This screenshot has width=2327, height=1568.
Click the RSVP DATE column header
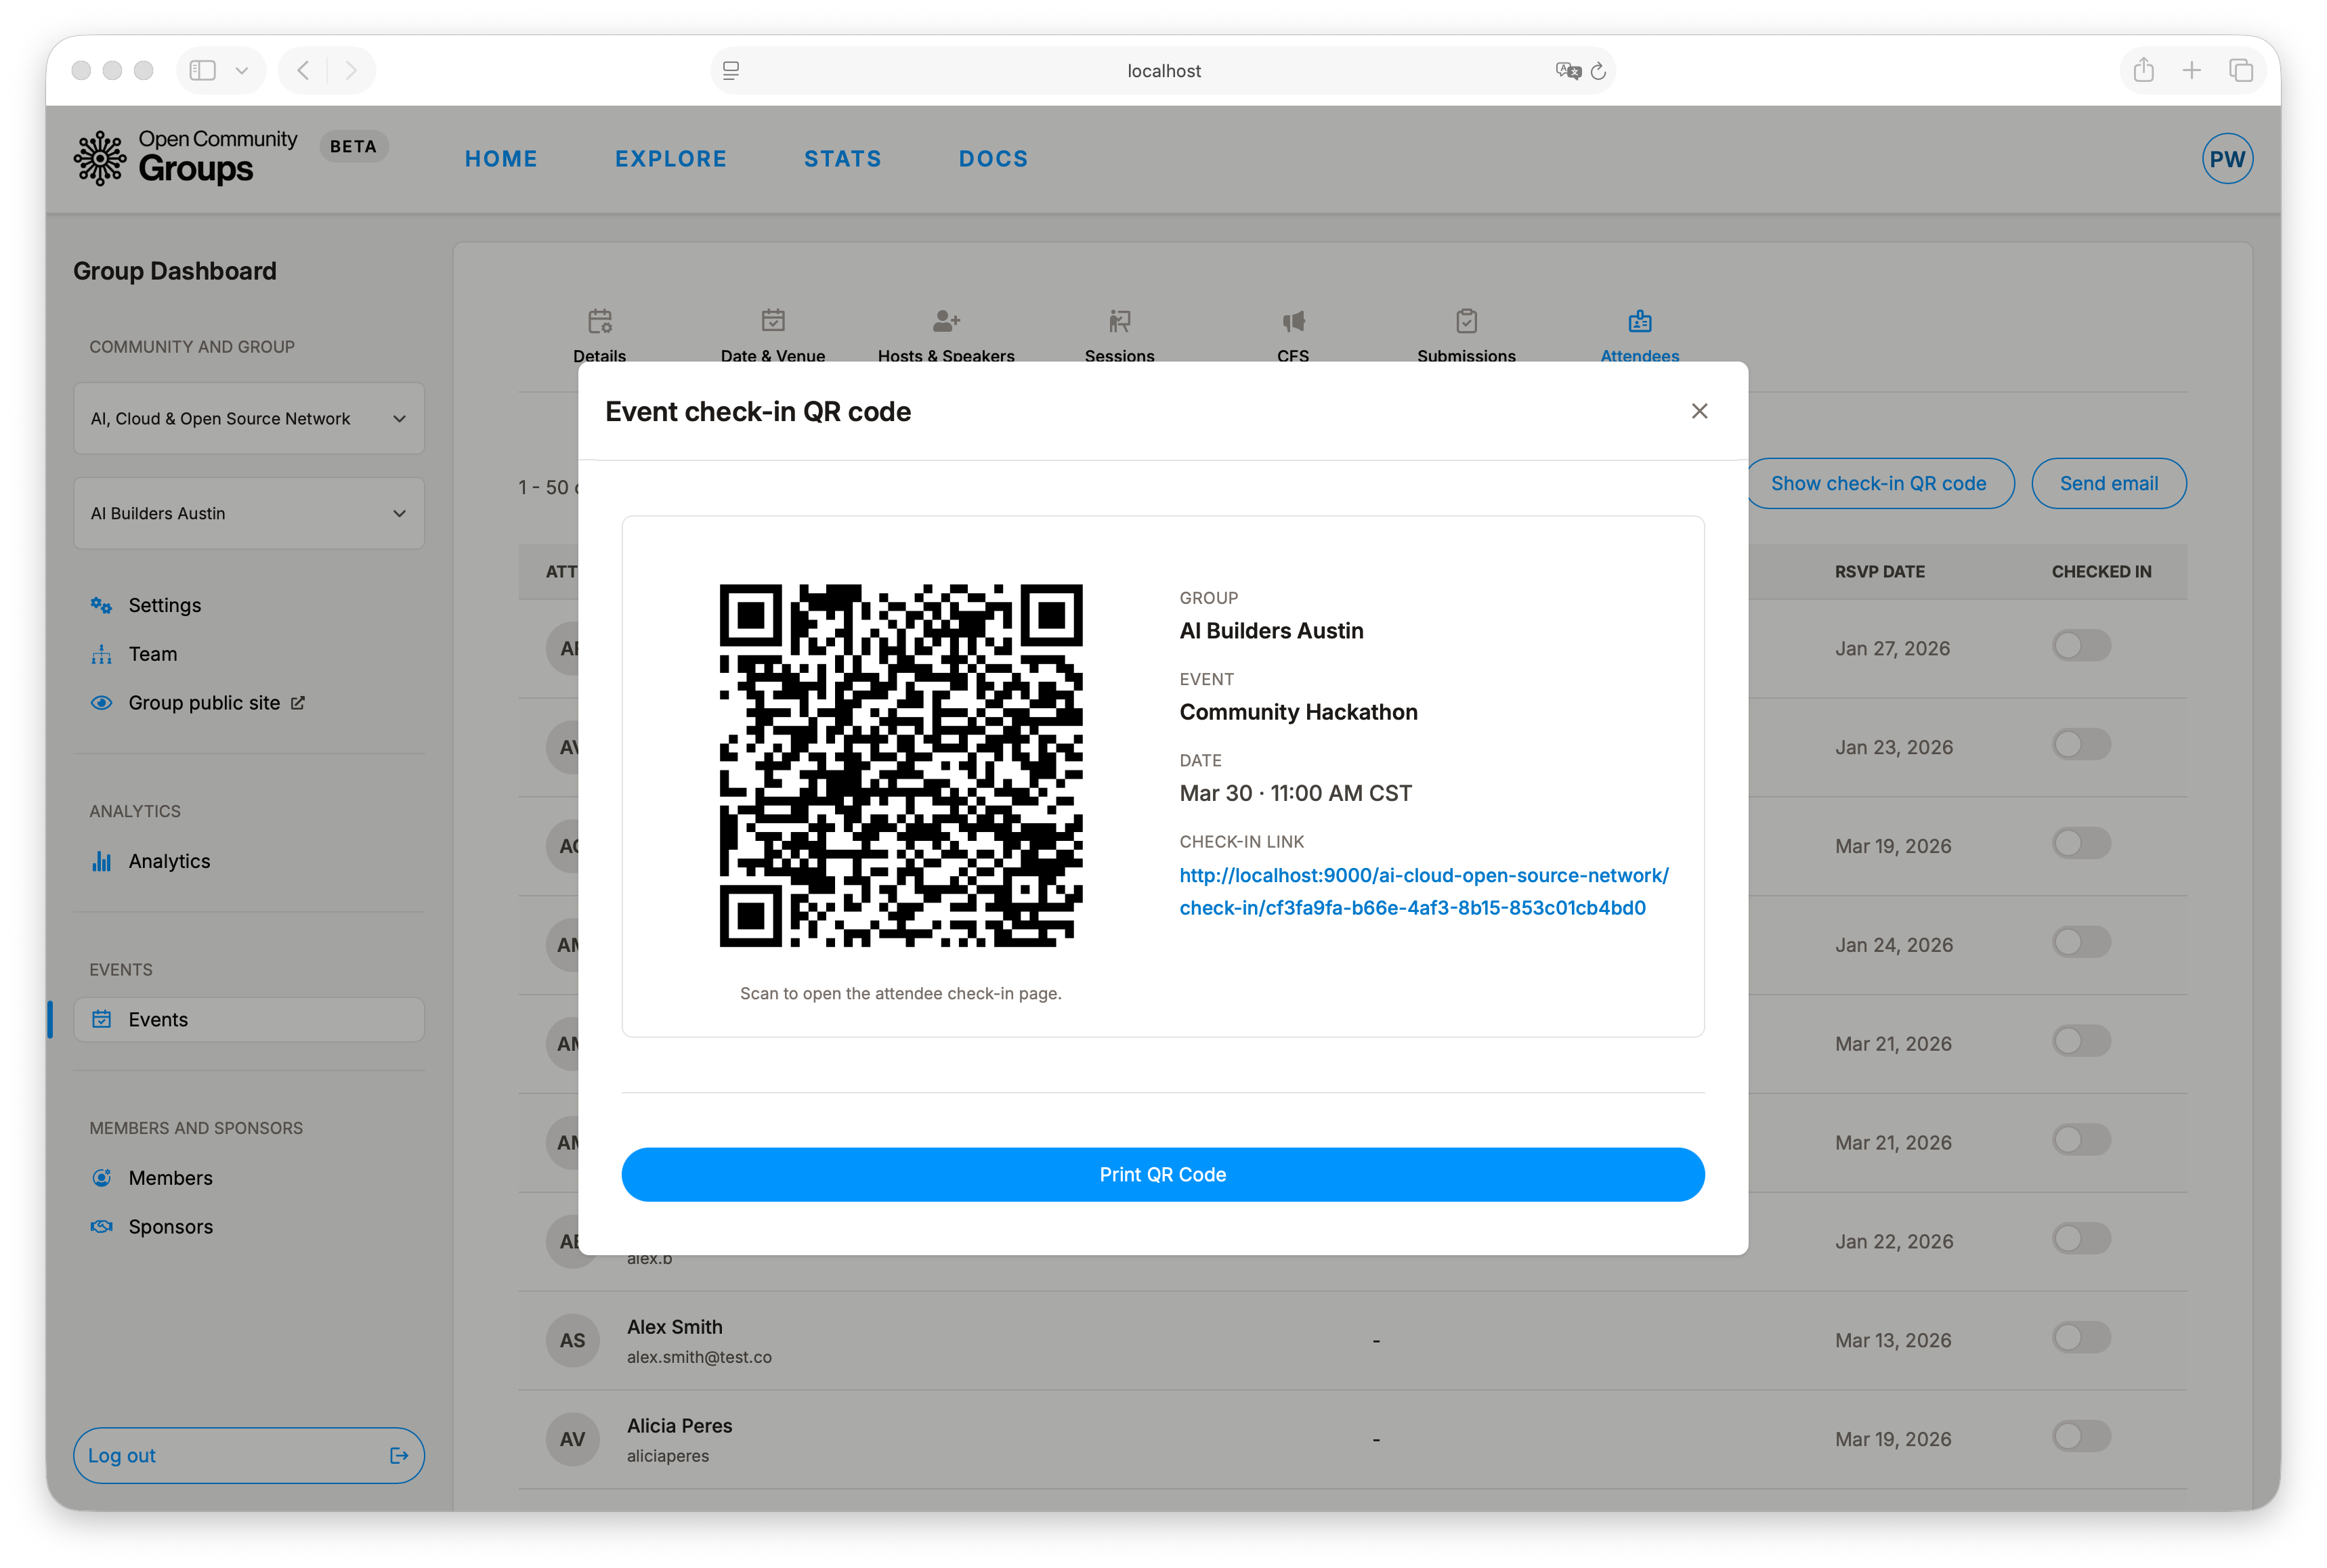[1879, 572]
